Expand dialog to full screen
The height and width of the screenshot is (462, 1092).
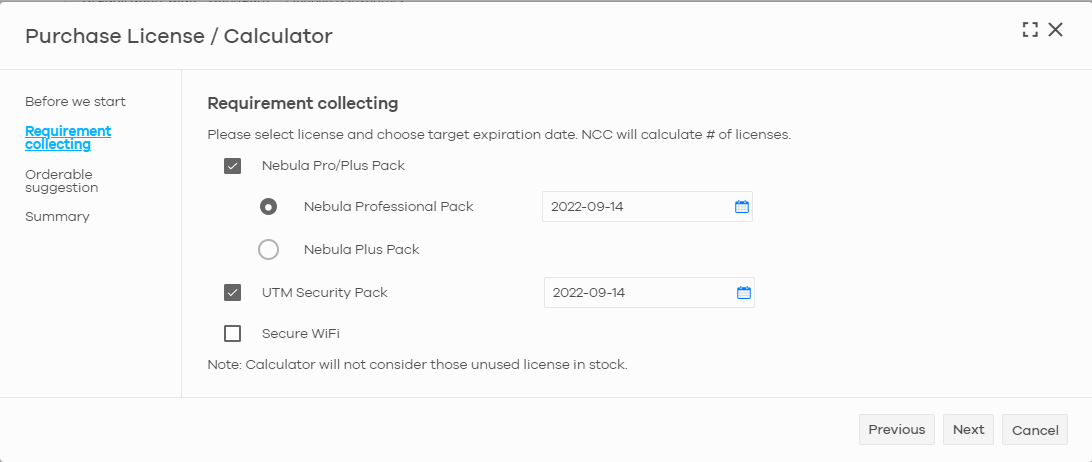(x=1030, y=29)
